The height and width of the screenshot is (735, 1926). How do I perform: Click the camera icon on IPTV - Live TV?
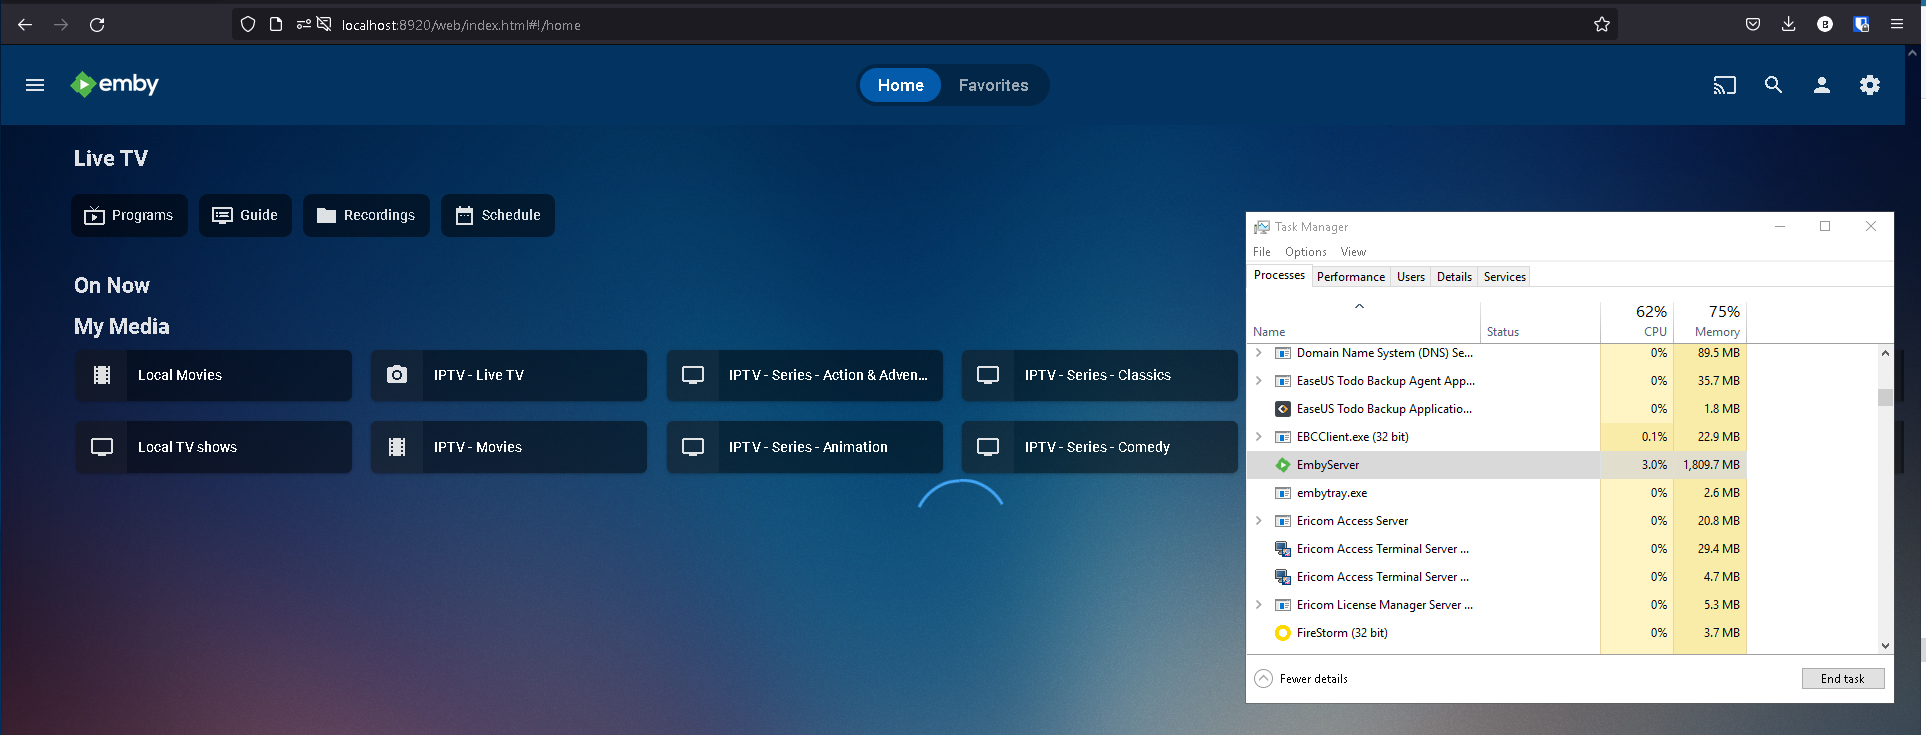[397, 375]
